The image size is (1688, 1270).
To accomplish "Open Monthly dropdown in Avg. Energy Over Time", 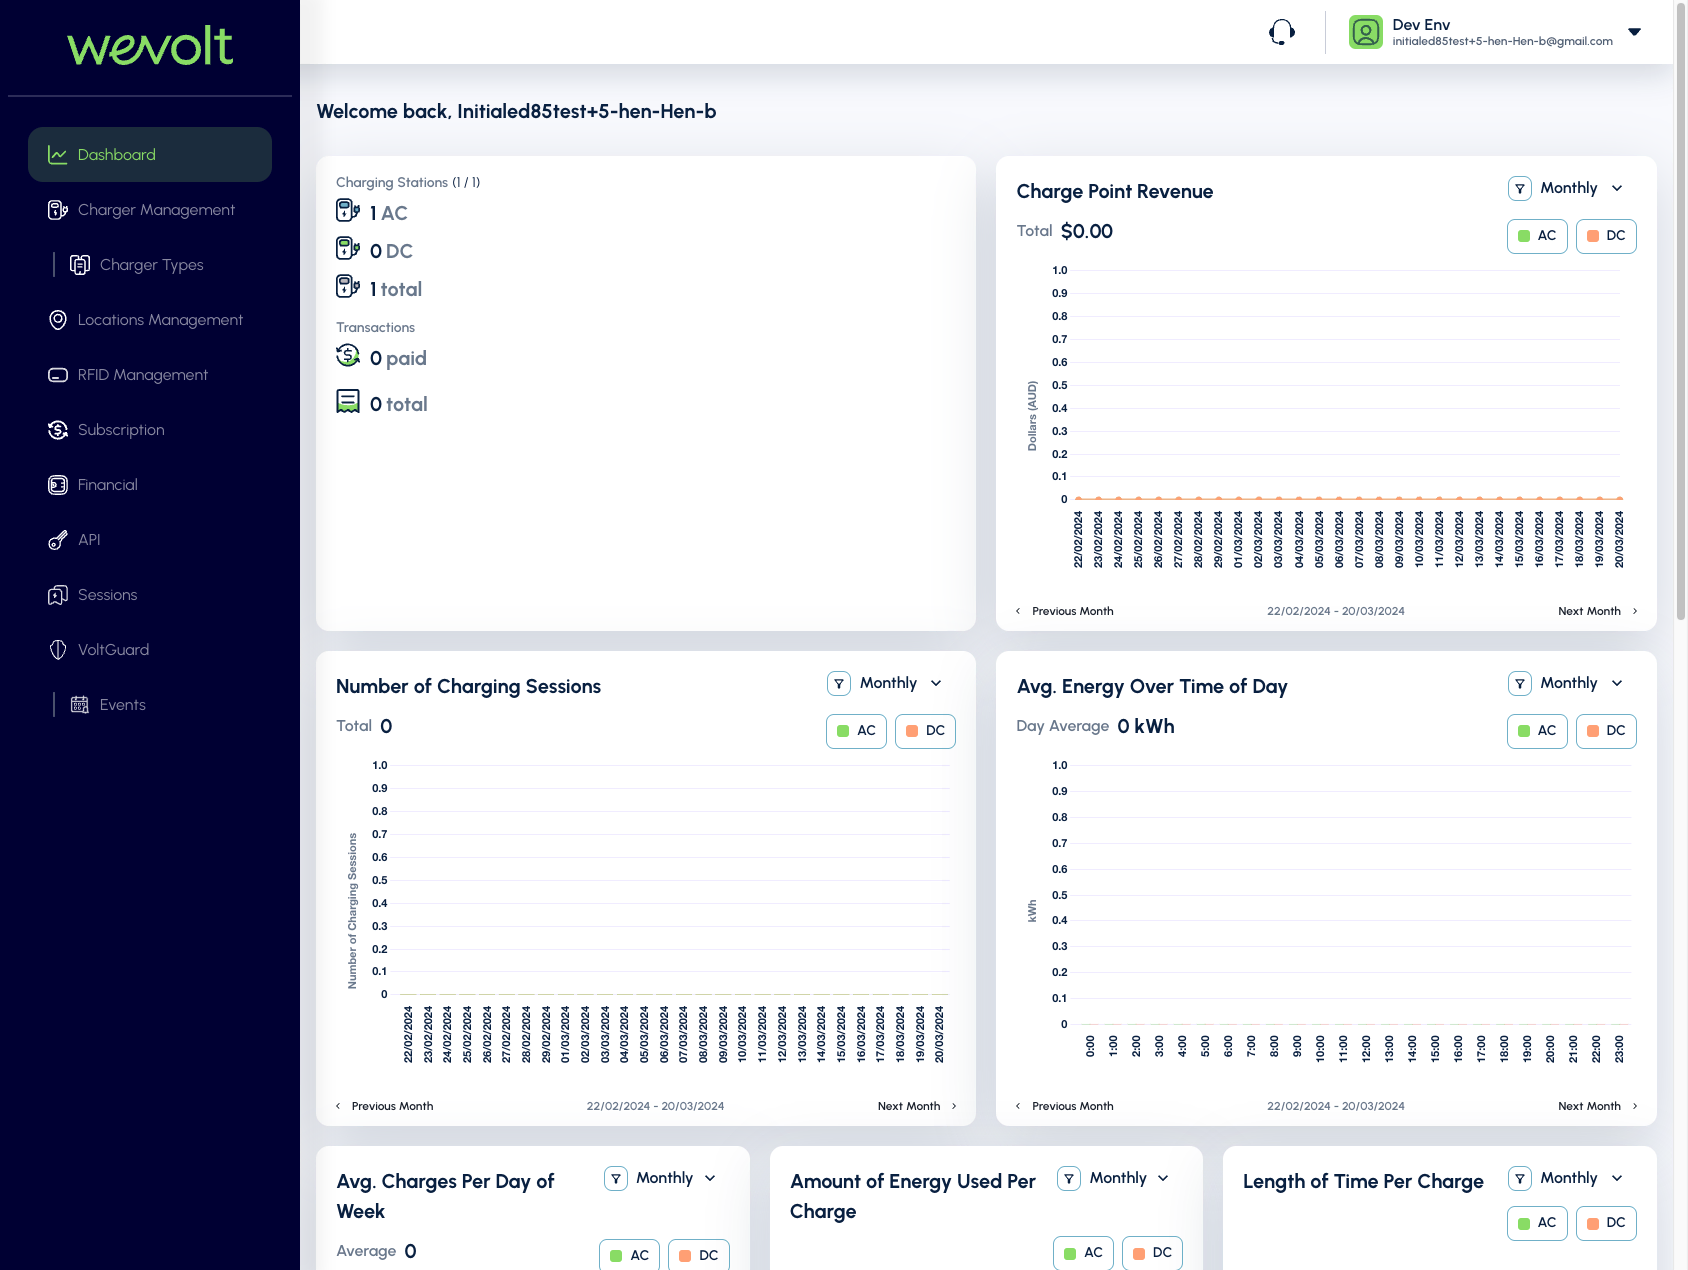I will click(x=1581, y=683).
